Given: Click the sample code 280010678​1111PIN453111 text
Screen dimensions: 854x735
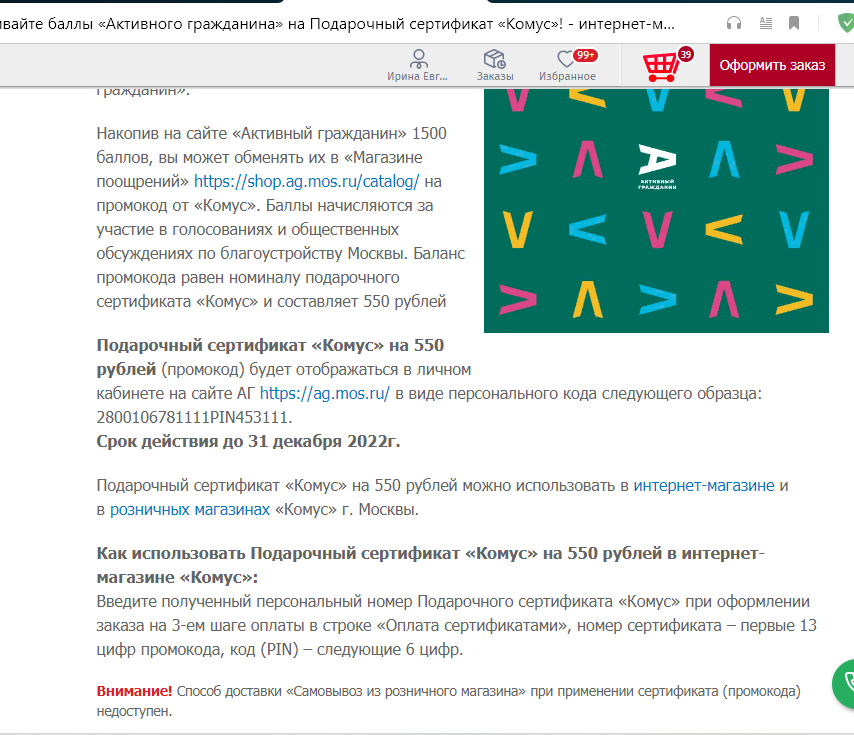Looking at the screenshot, I should coord(194,417).
